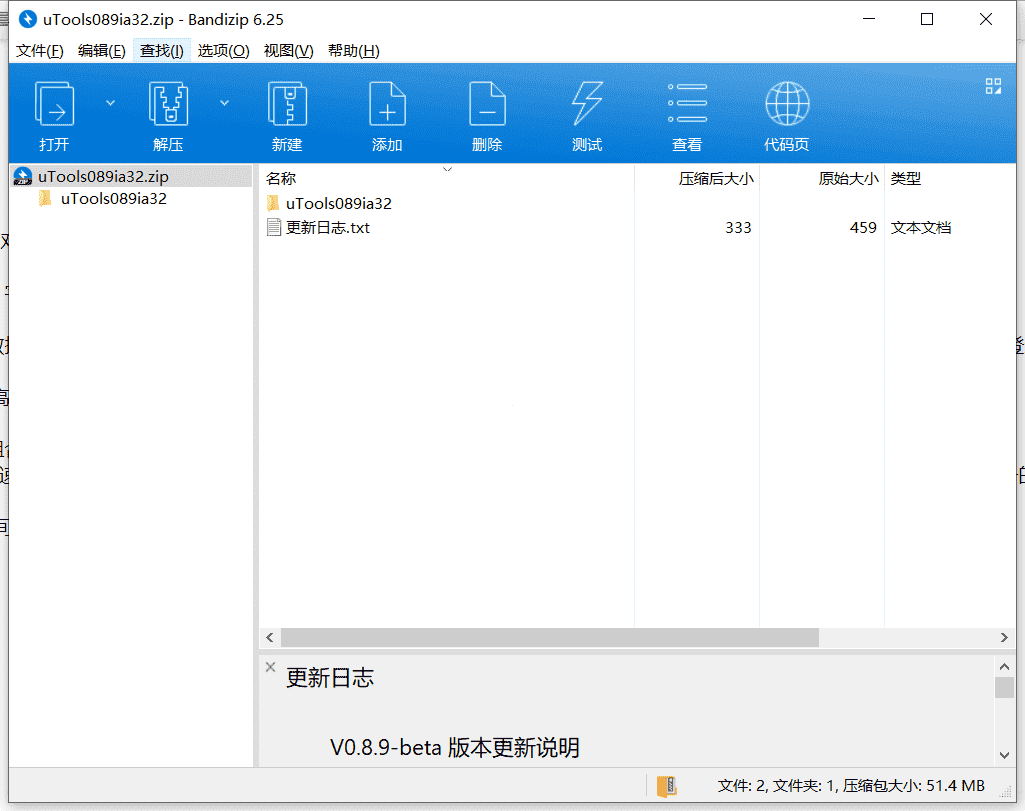The image size is (1025, 811).
Task: Click horizontal scrollbar left arrow
Action: [x=270, y=637]
